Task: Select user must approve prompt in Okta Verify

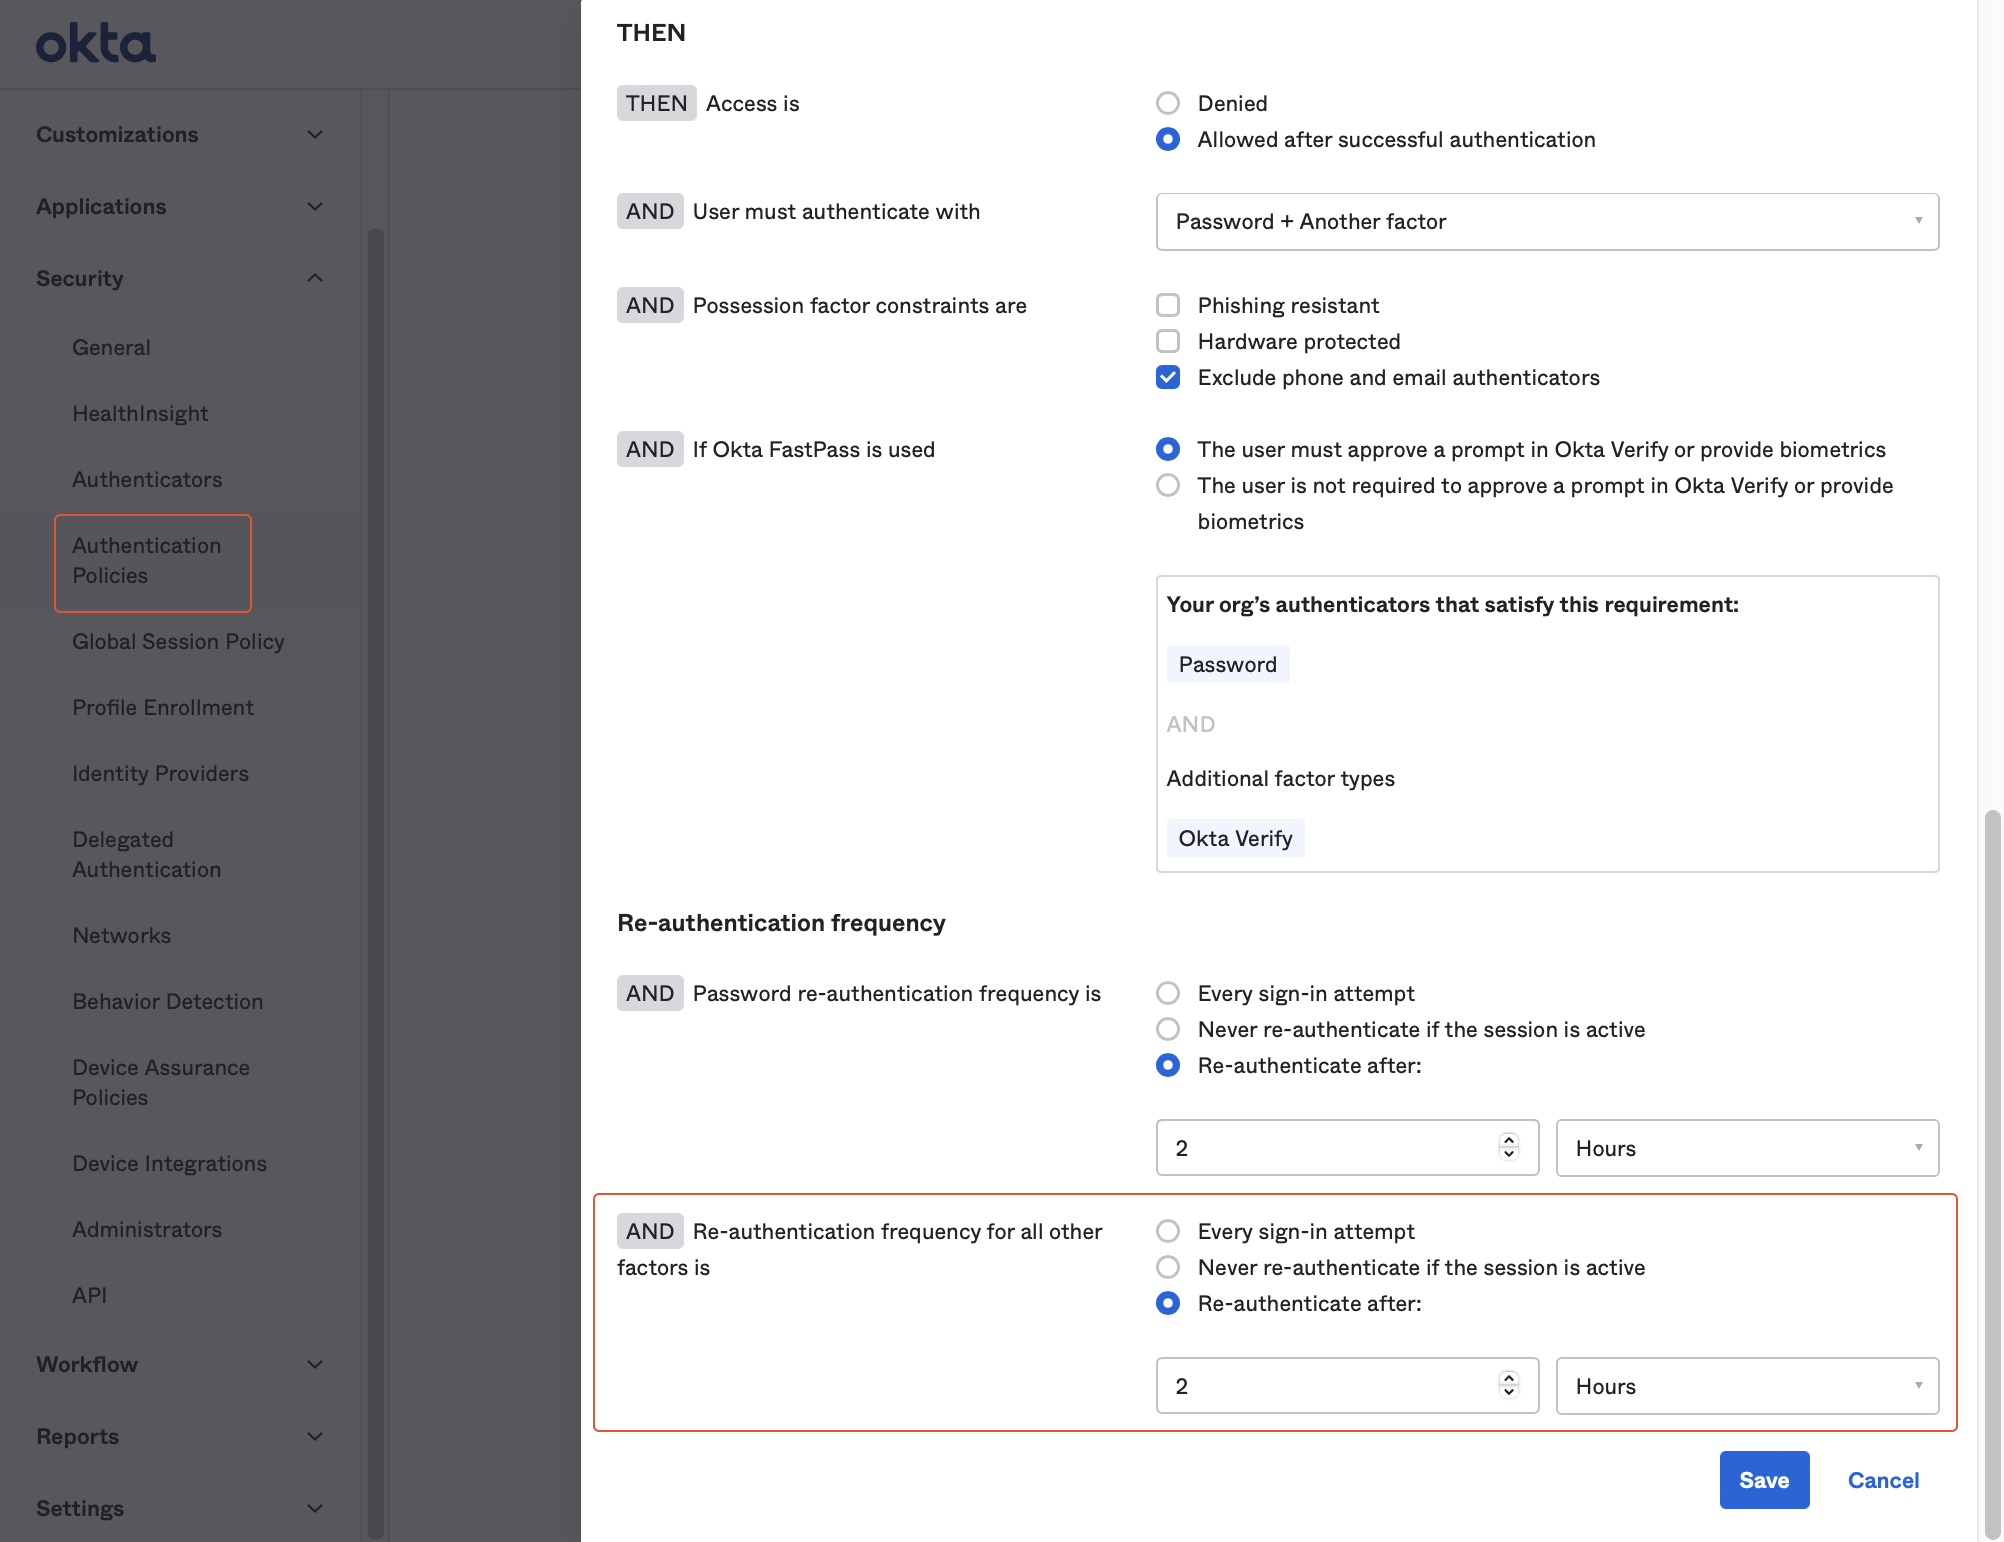Action: (x=1168, y=449)
